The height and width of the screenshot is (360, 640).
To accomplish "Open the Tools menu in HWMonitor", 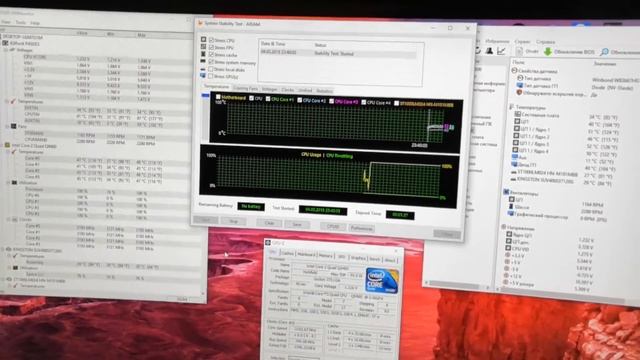I will click(20, 22).
